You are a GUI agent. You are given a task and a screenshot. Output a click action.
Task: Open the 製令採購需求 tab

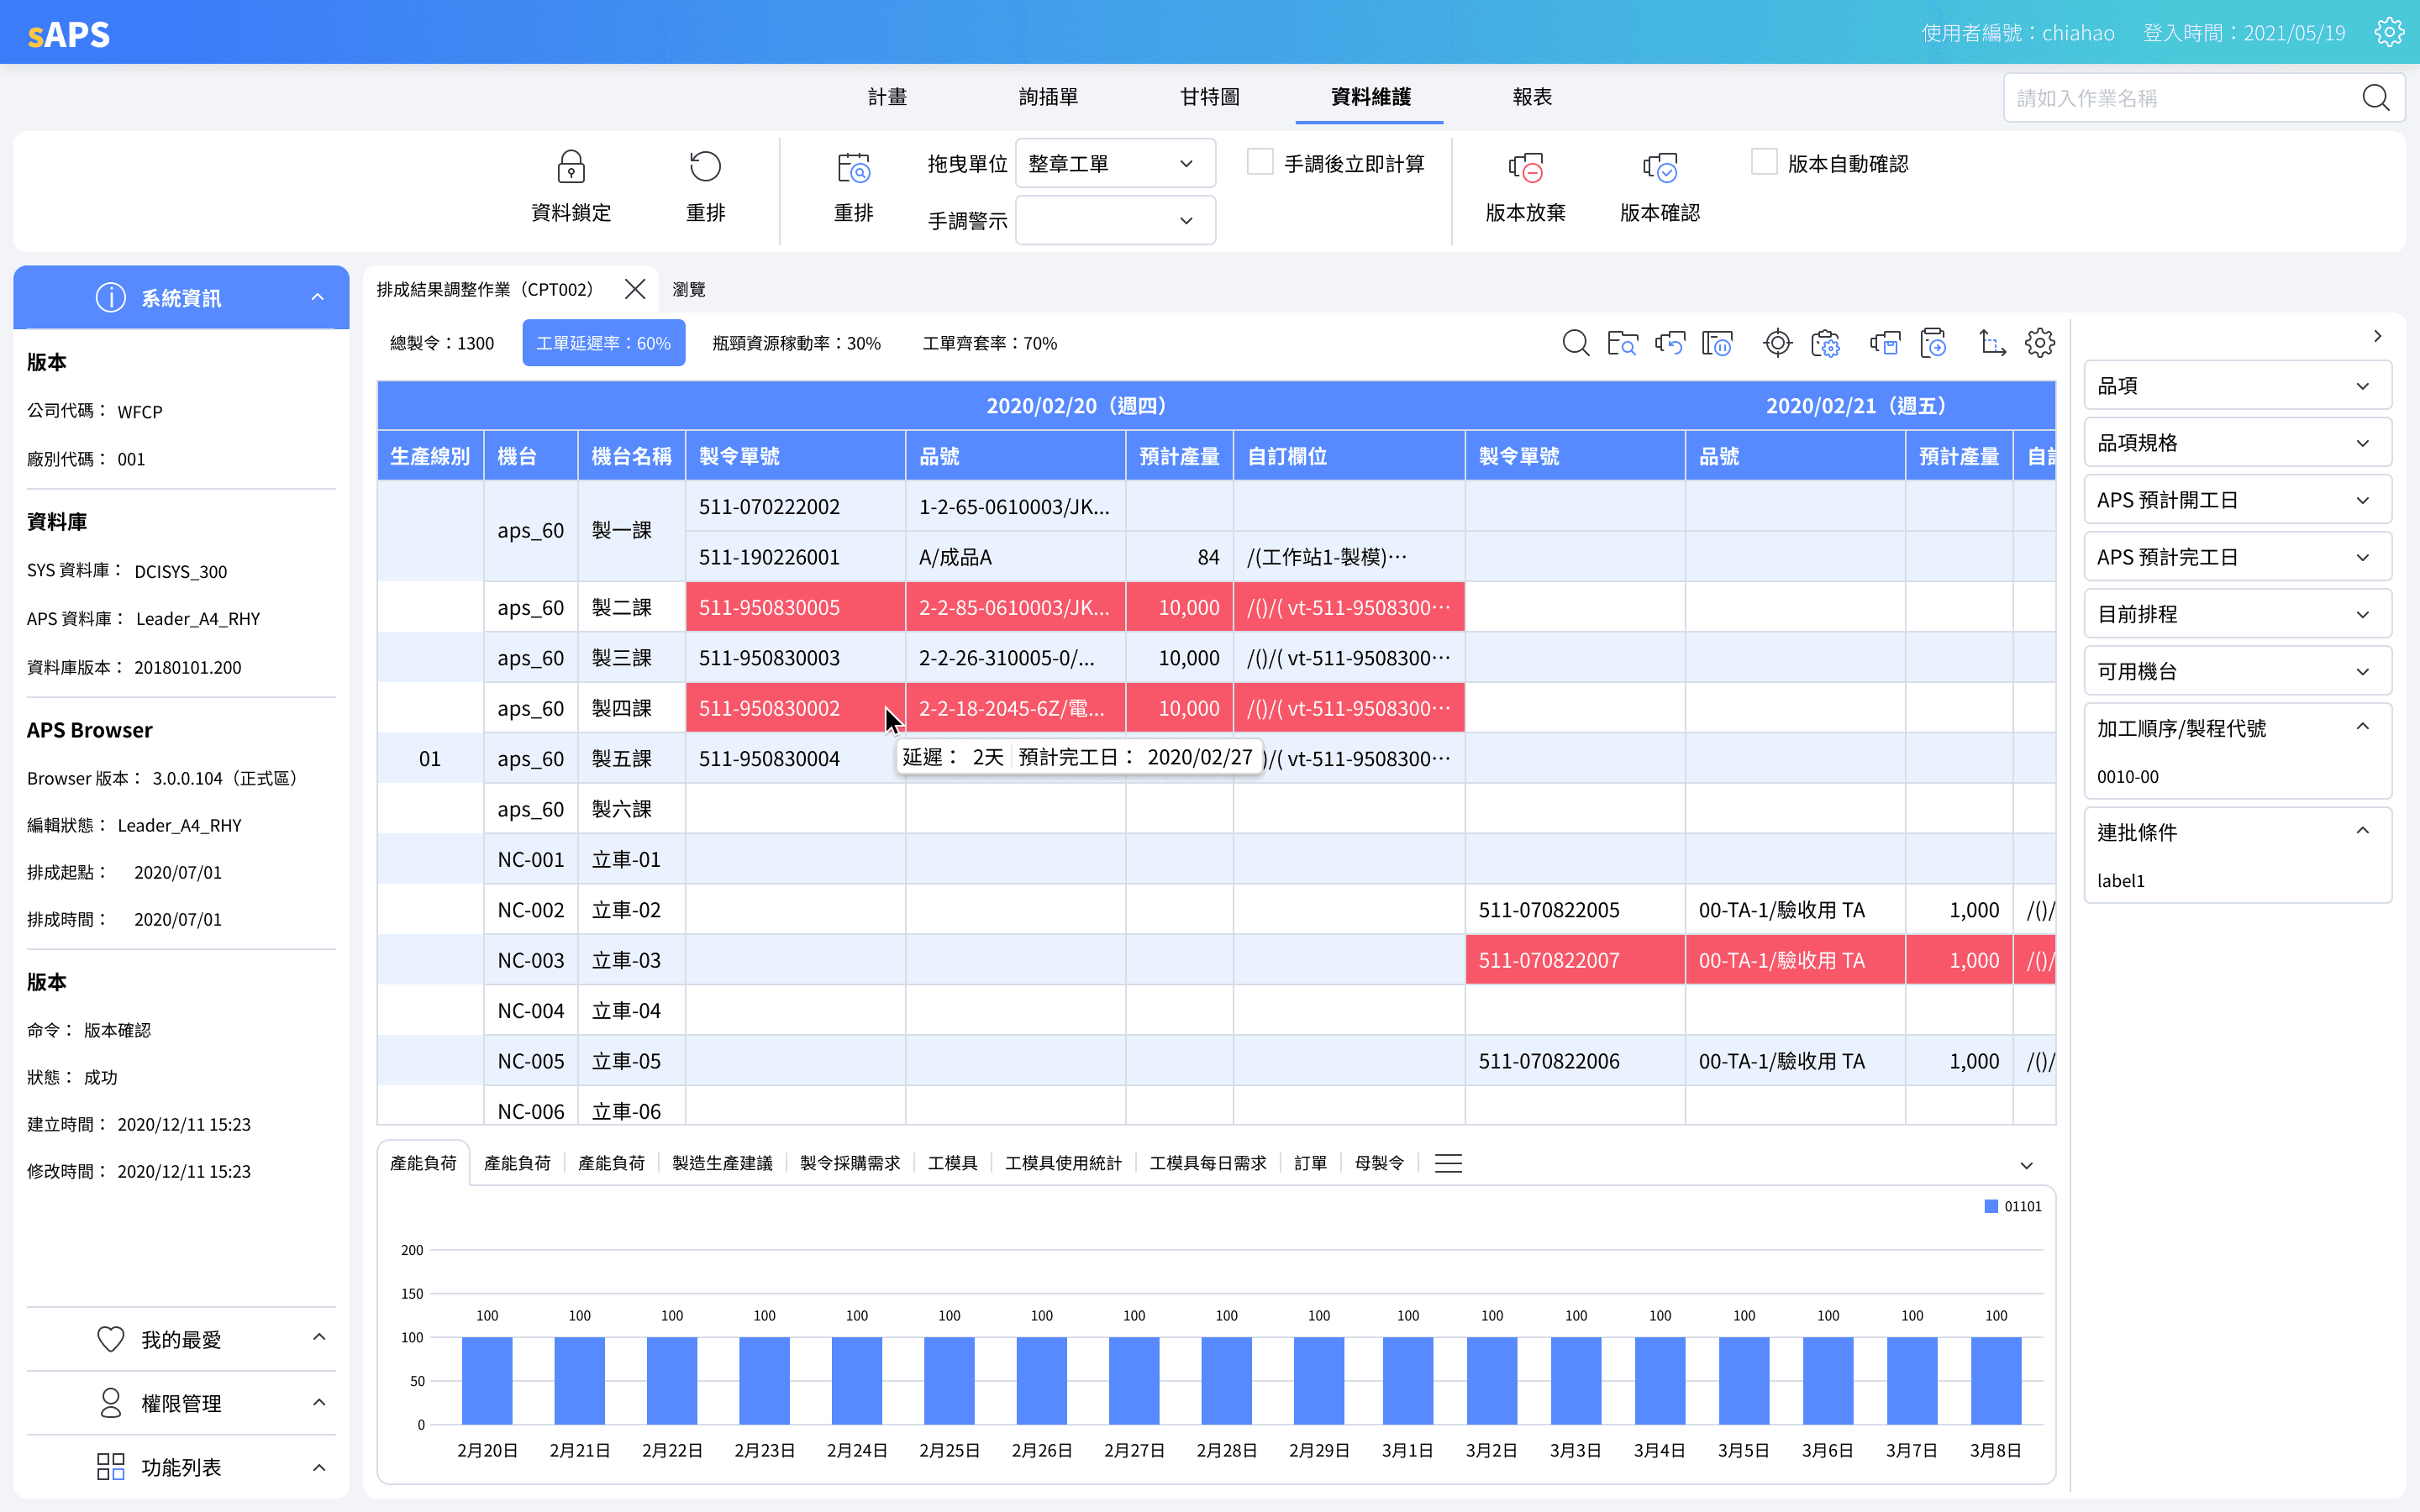pyautogui.click(x=849, y=1163)
